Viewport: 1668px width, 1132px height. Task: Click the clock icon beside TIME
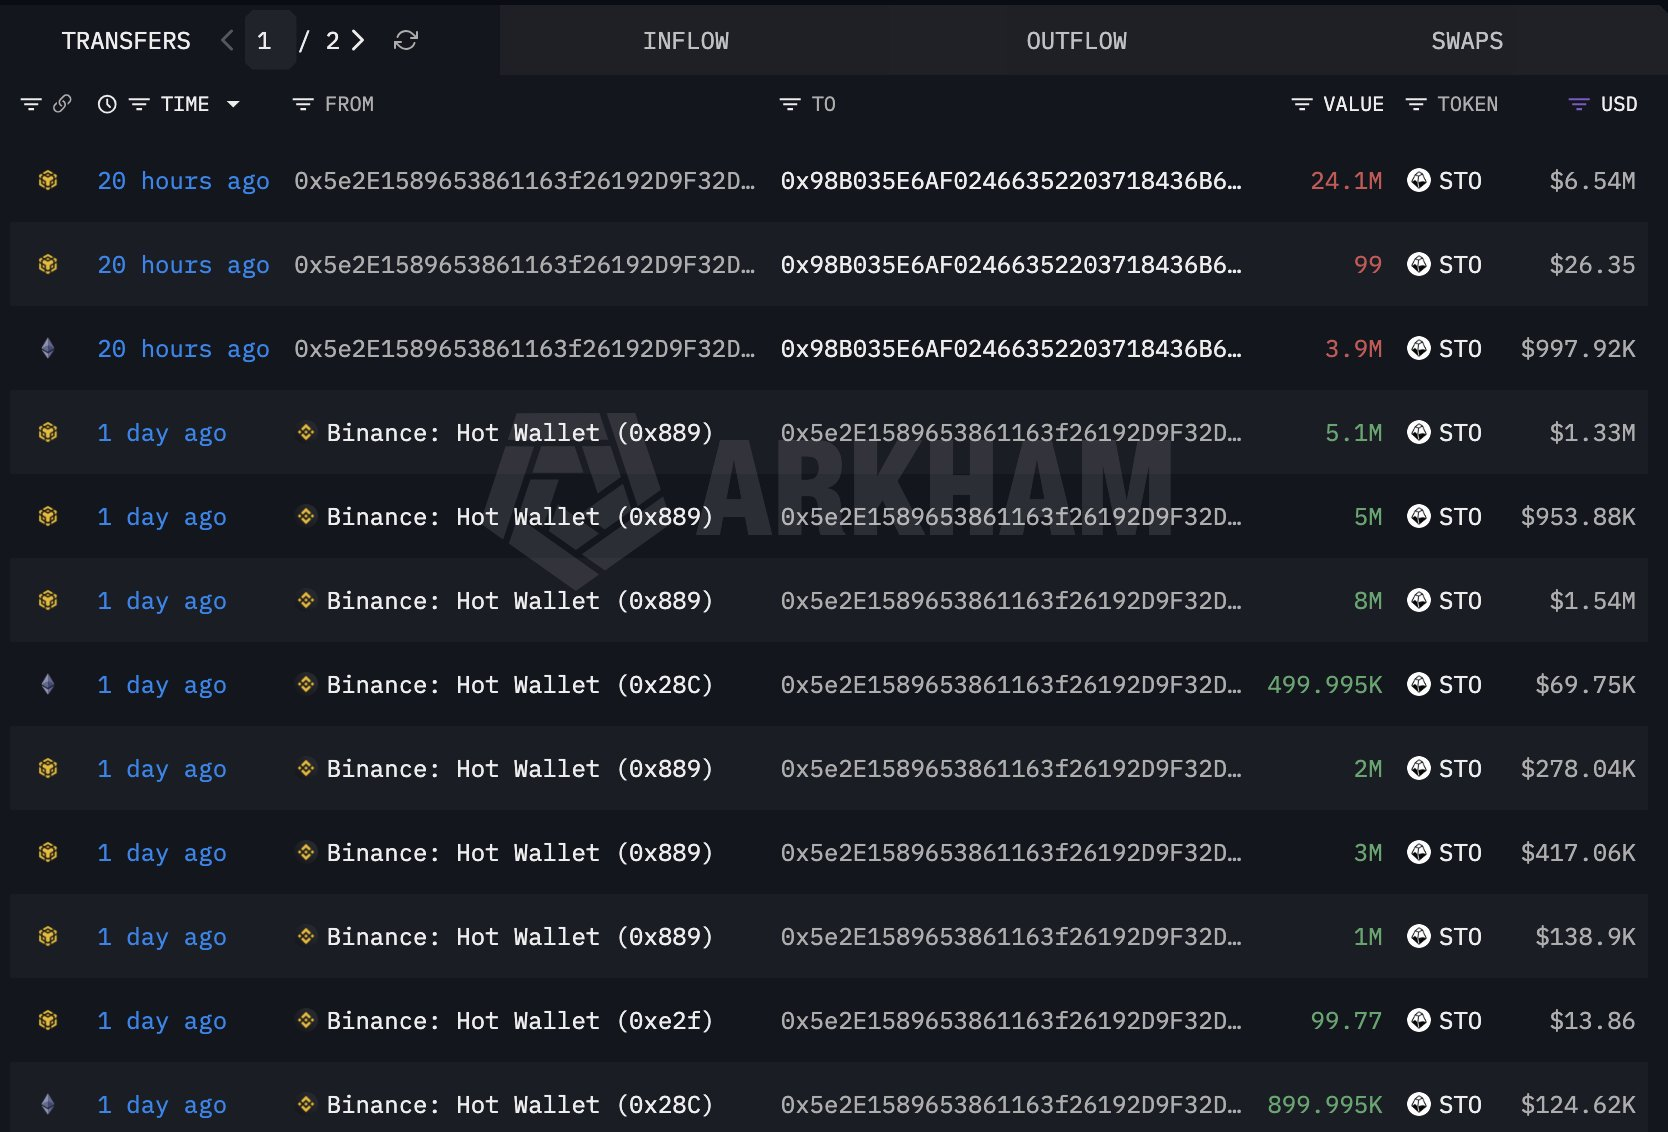click(x=107, y=104)
